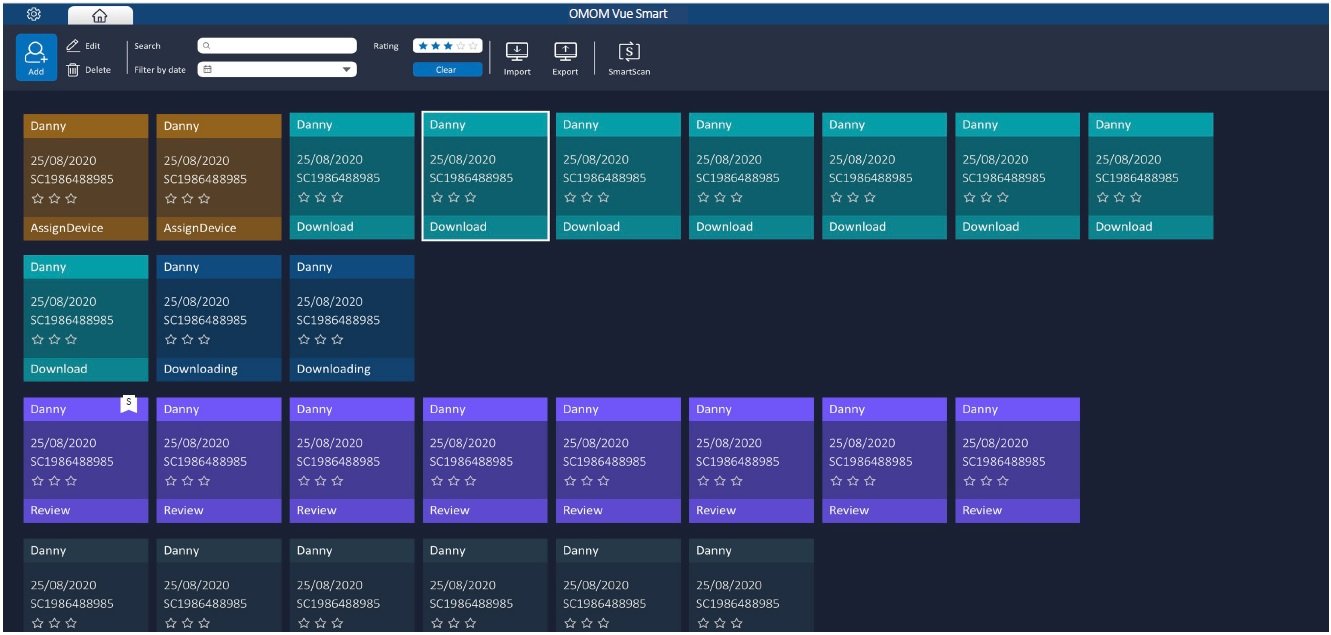
Task: Rate the first AssignDevice card three stars
Action: point(71,199)
